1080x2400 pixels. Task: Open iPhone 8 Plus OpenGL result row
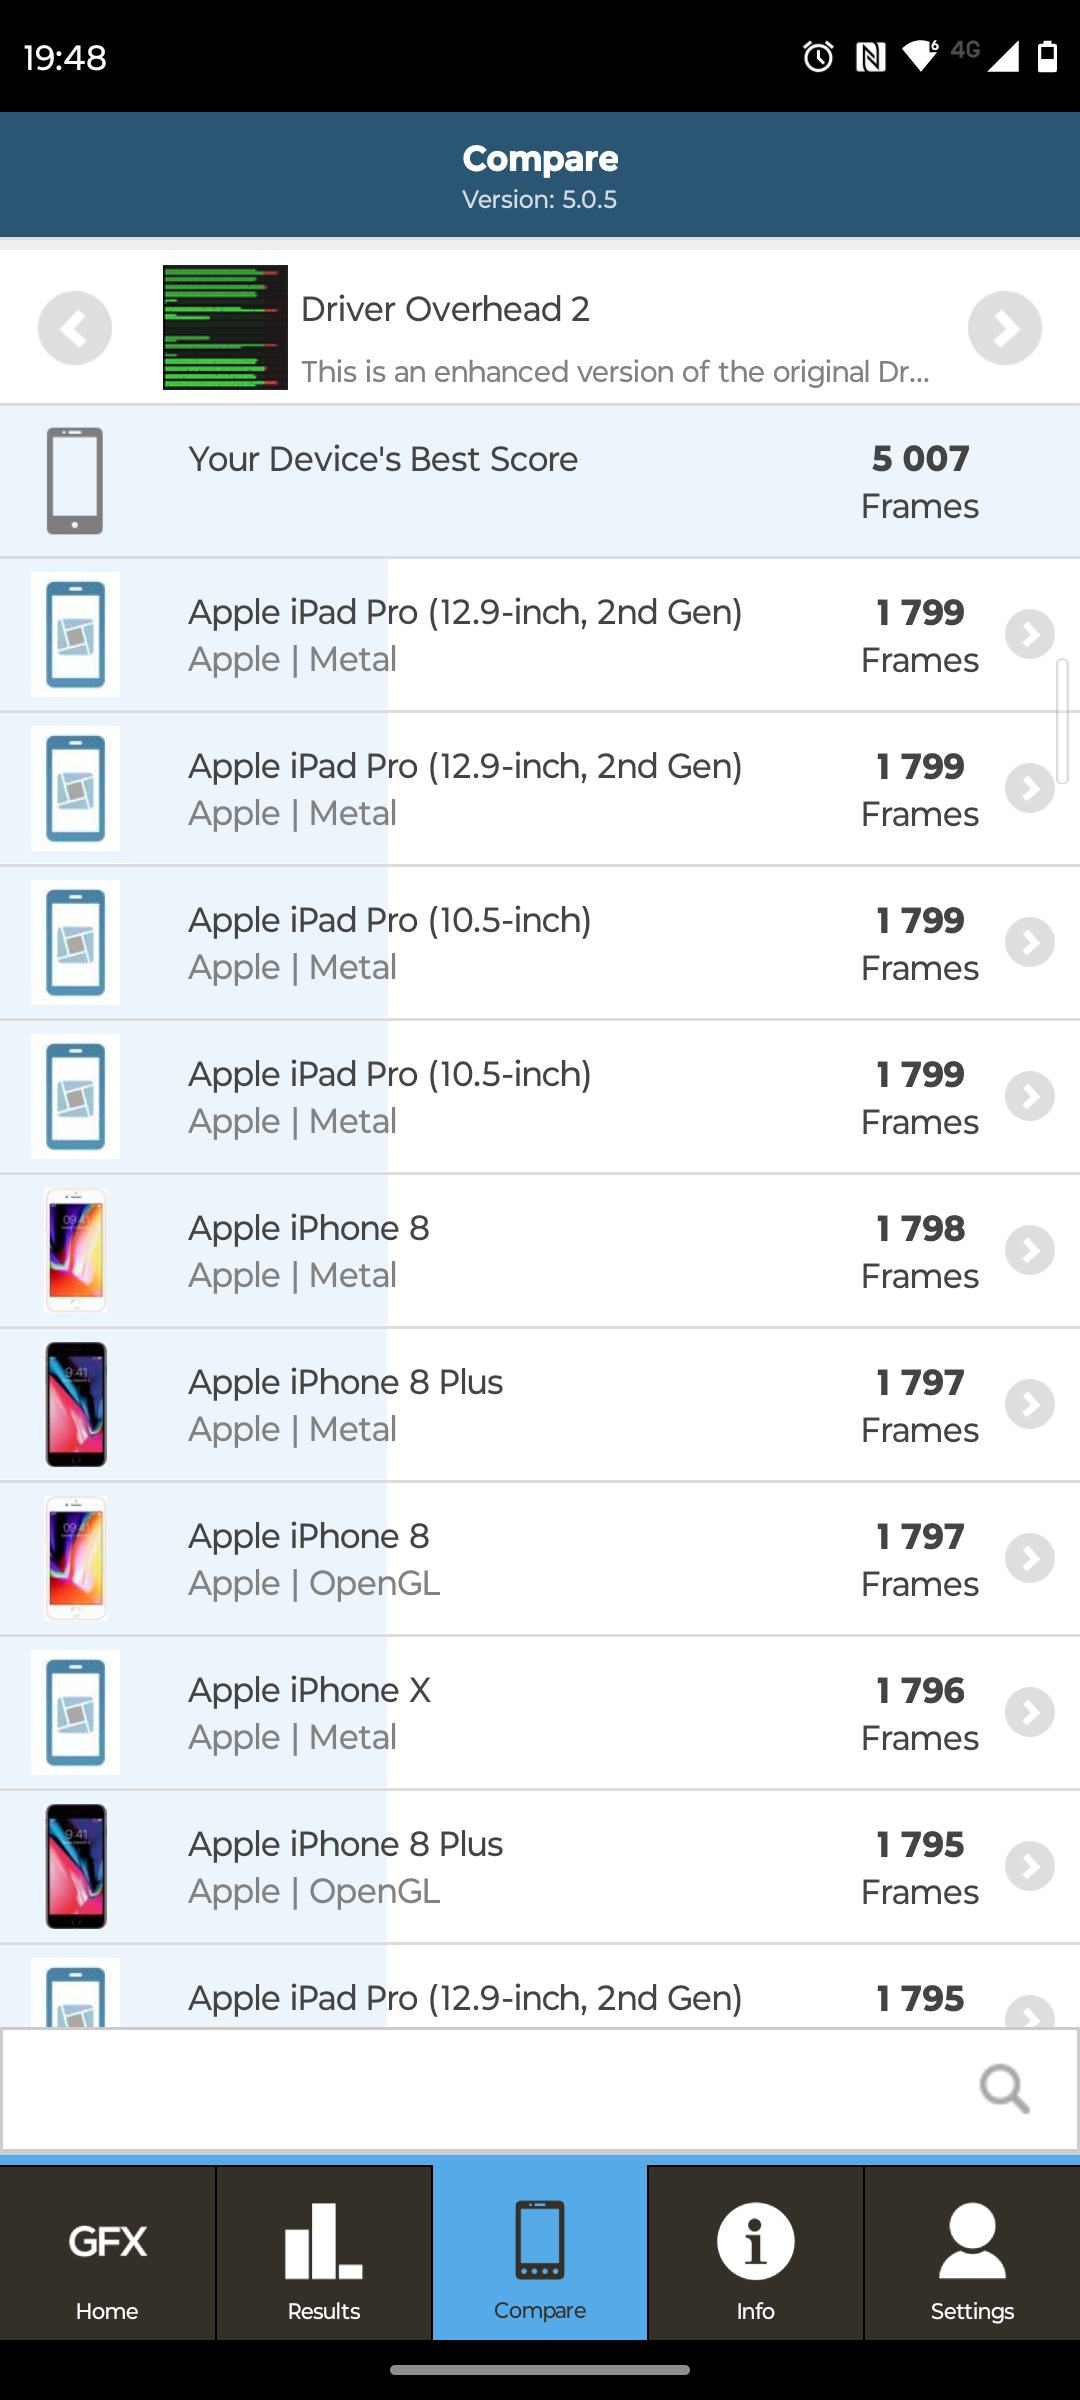[540, 1867]
